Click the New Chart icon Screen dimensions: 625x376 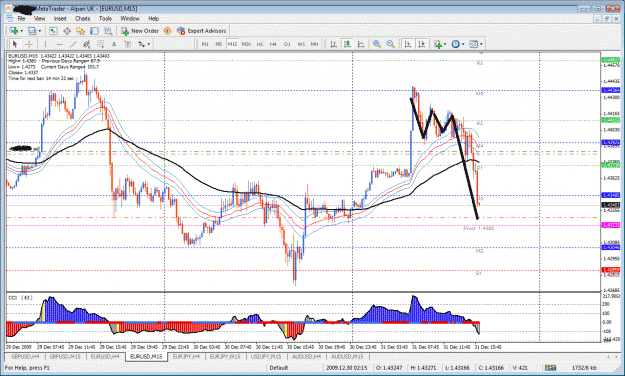click(x=14, y=31)
